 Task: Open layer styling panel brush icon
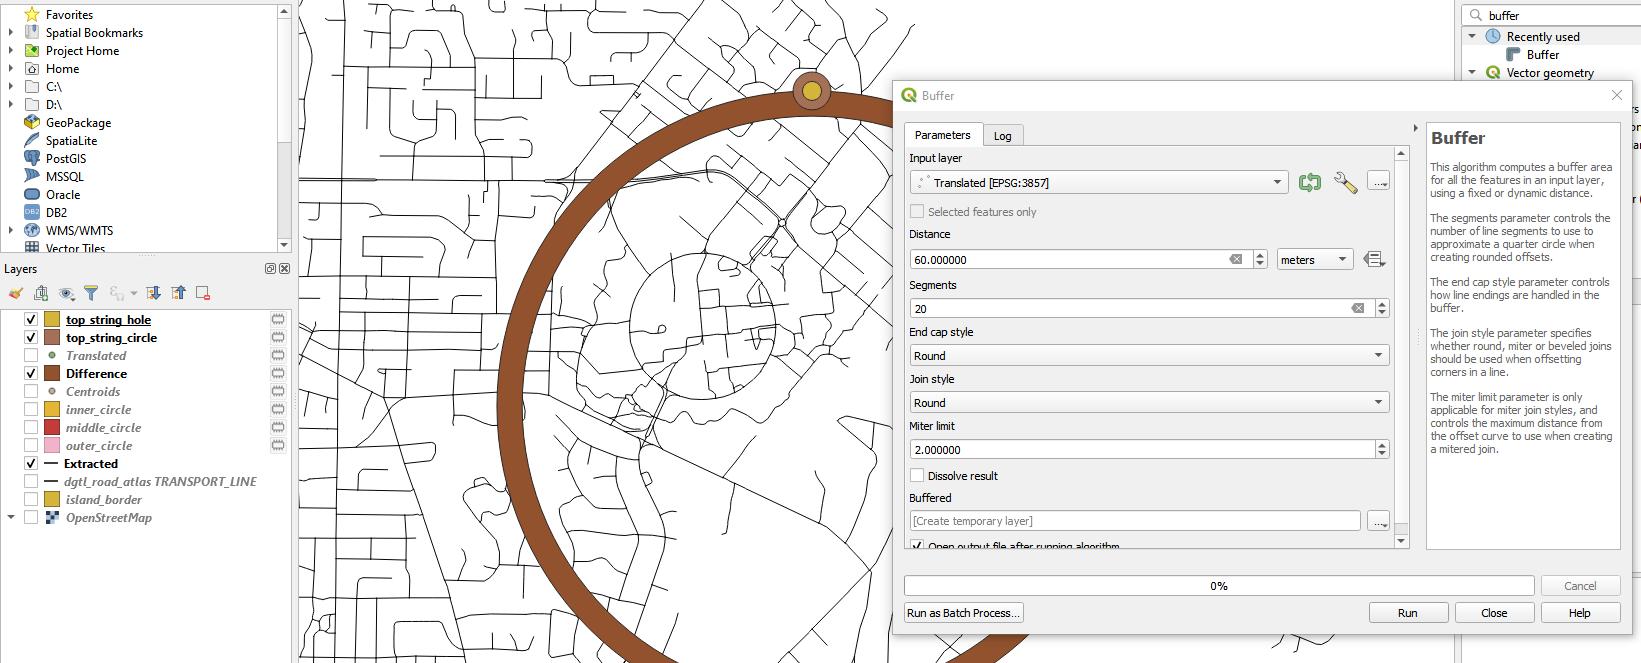[x=15, y=293]
